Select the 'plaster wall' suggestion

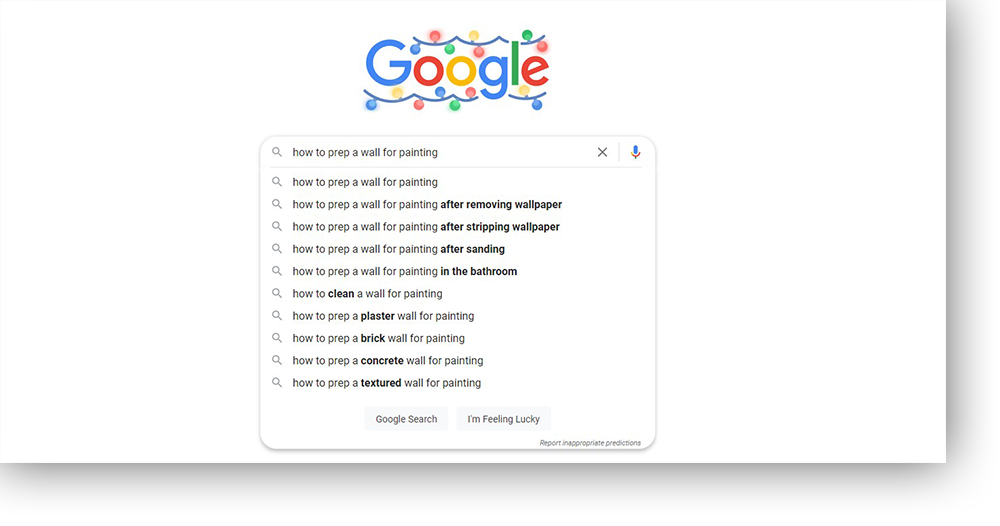click(x=457, y=316)
